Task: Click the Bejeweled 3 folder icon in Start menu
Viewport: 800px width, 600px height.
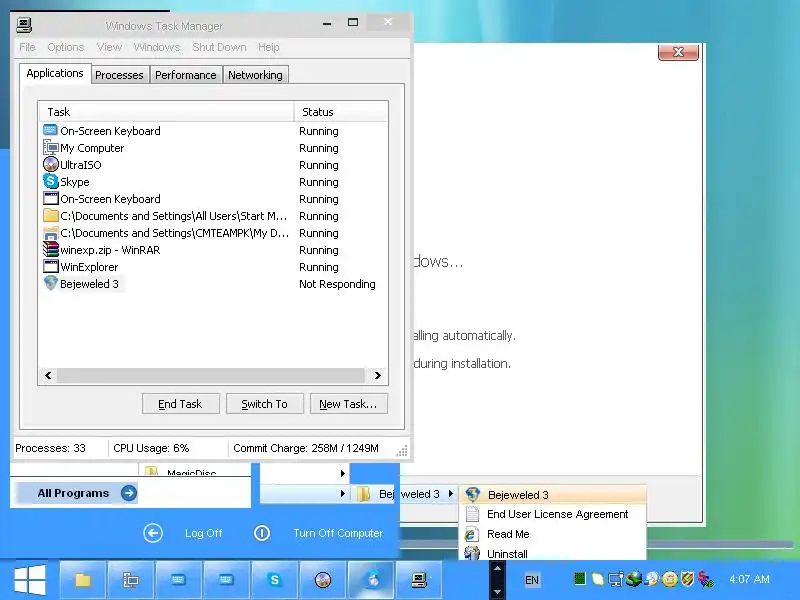Action: pyautogui.click(x=363, y=494)
